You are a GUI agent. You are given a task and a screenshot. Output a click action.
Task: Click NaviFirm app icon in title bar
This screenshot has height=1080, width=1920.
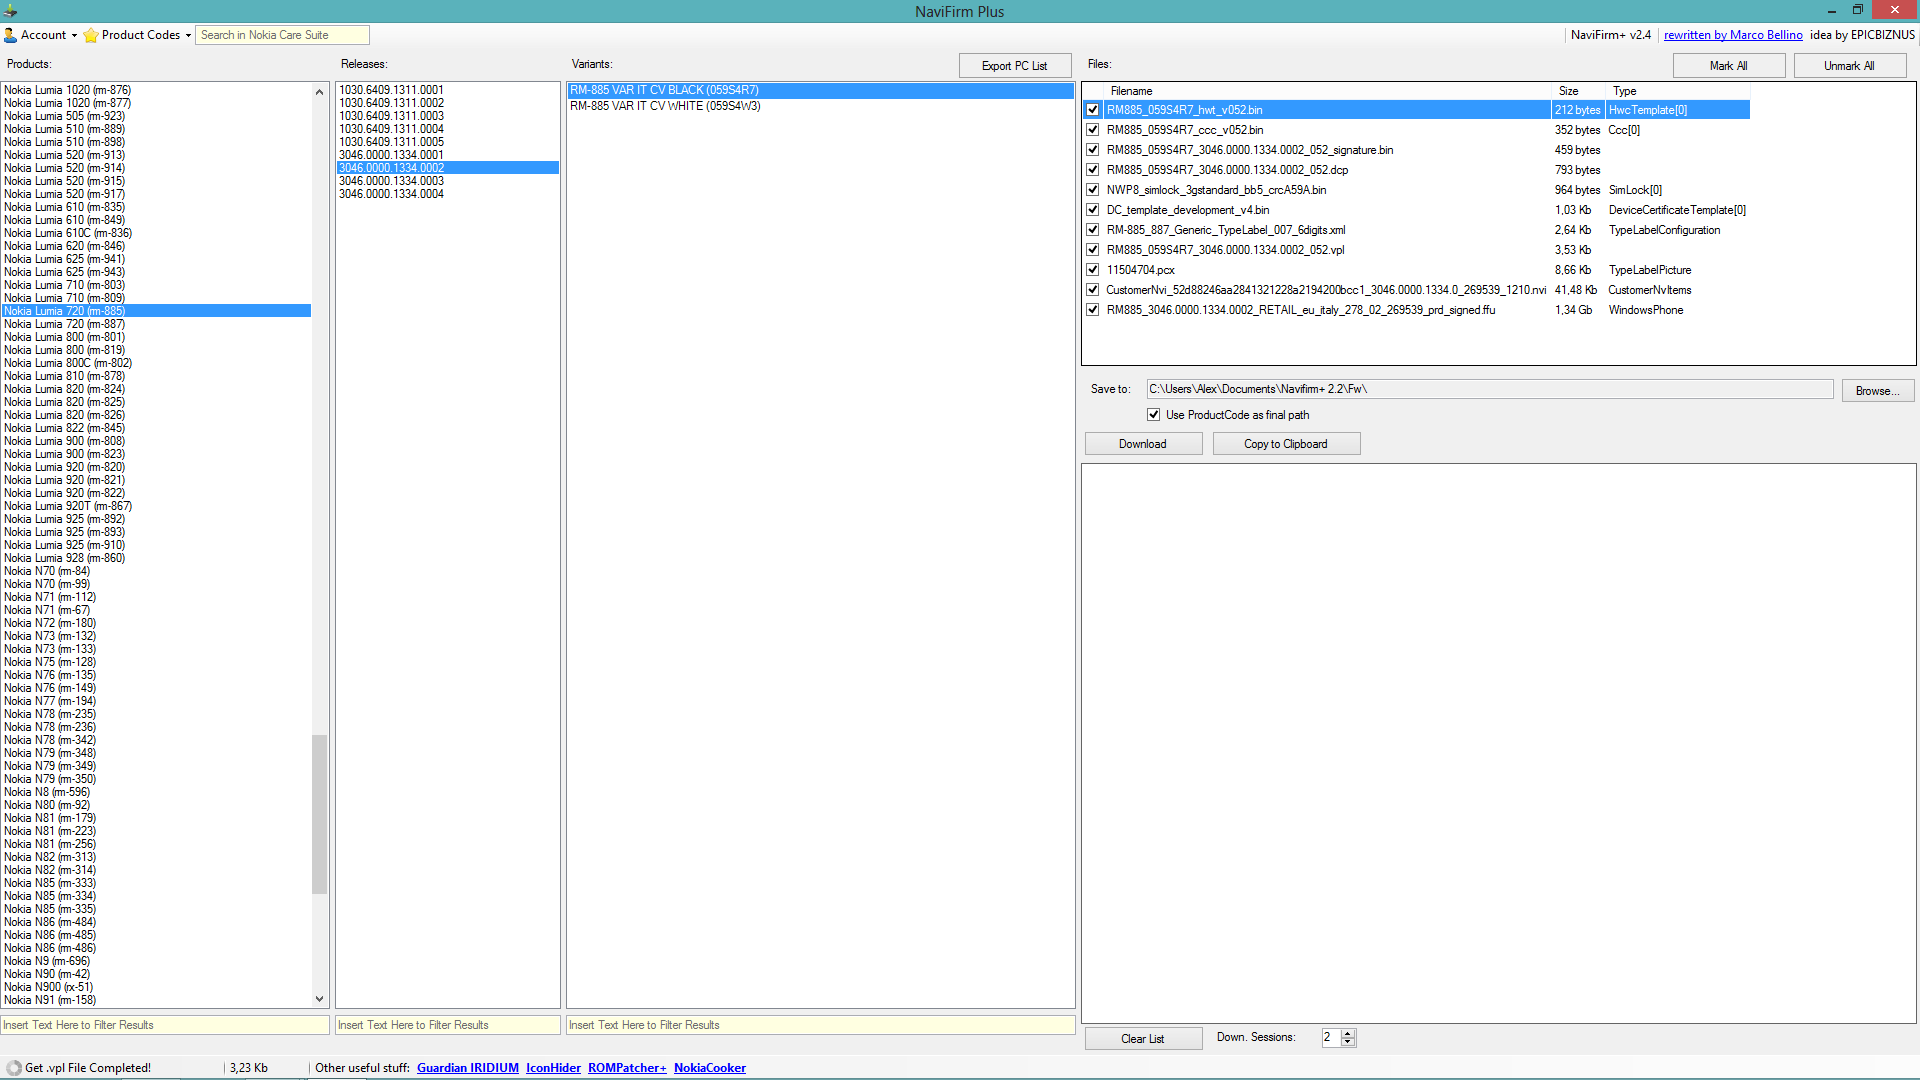pos(10,11)
